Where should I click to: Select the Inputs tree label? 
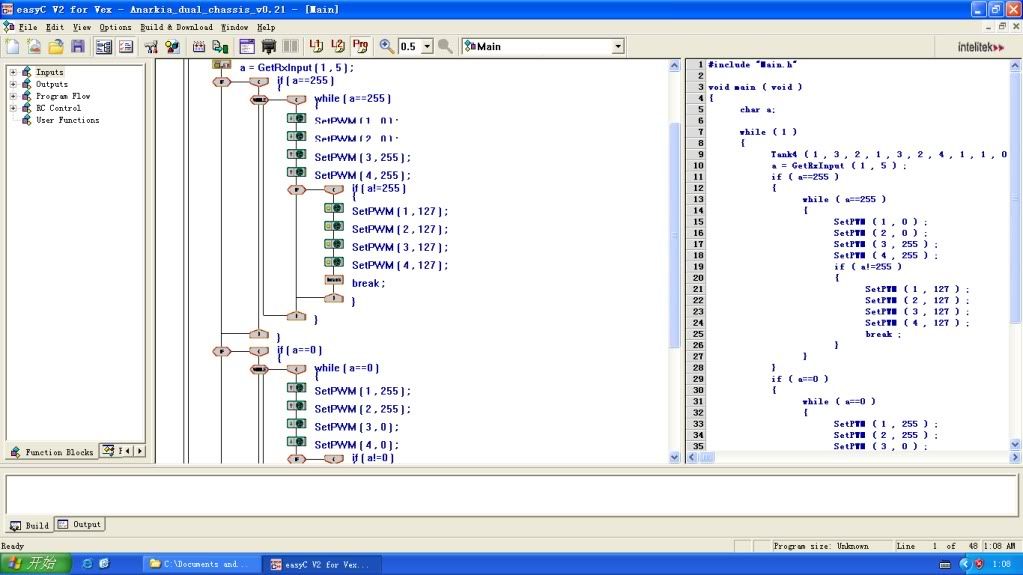[50, 72]
